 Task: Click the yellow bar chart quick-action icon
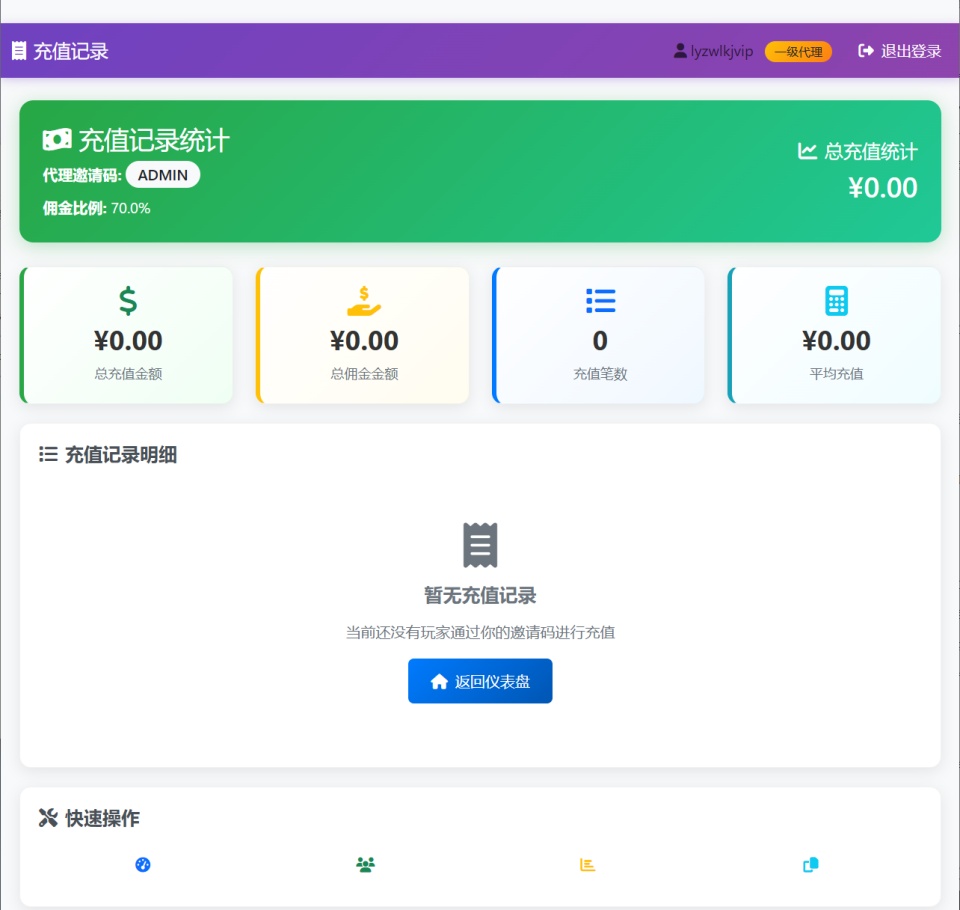(588, 864)
